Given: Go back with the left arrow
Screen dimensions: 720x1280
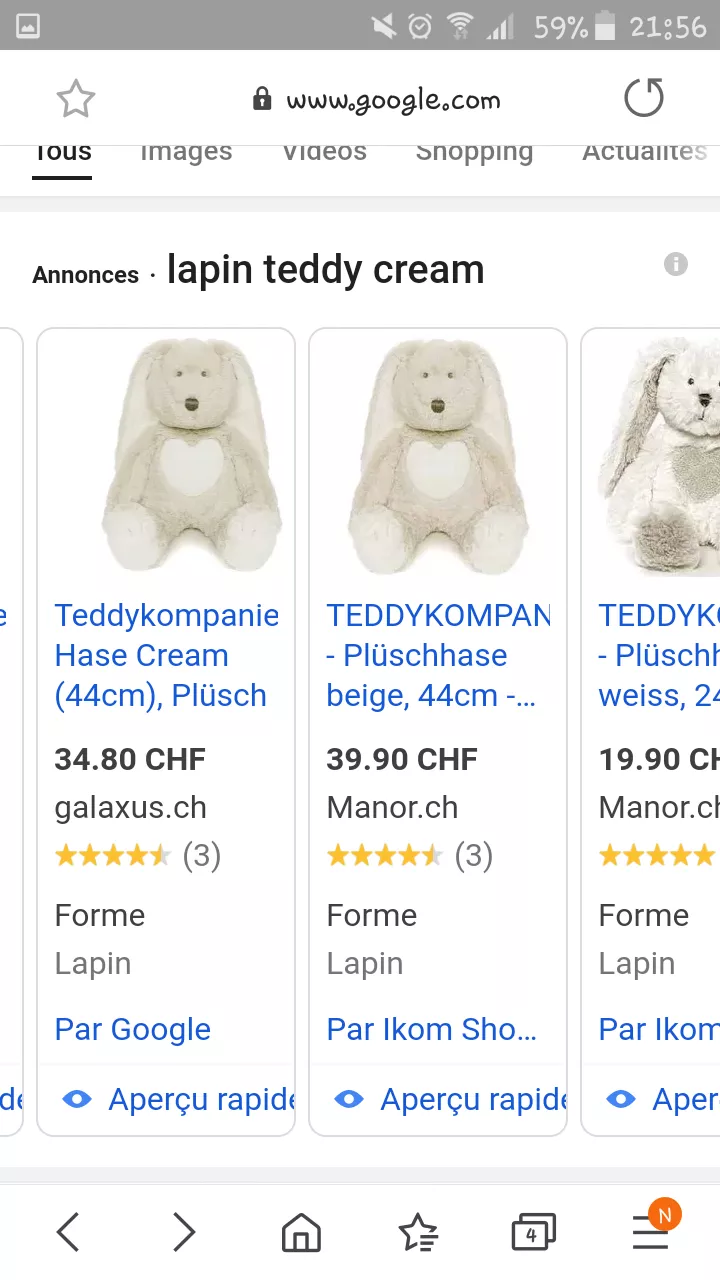Looking at the screenshot, I should coord(68,1232).
